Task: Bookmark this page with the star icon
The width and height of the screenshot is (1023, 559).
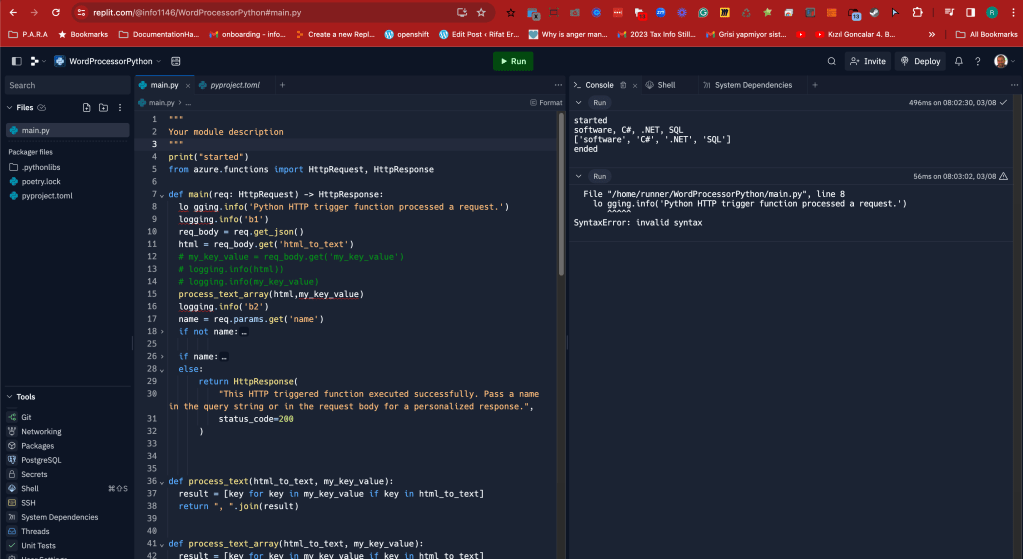Action: (481, 12)
